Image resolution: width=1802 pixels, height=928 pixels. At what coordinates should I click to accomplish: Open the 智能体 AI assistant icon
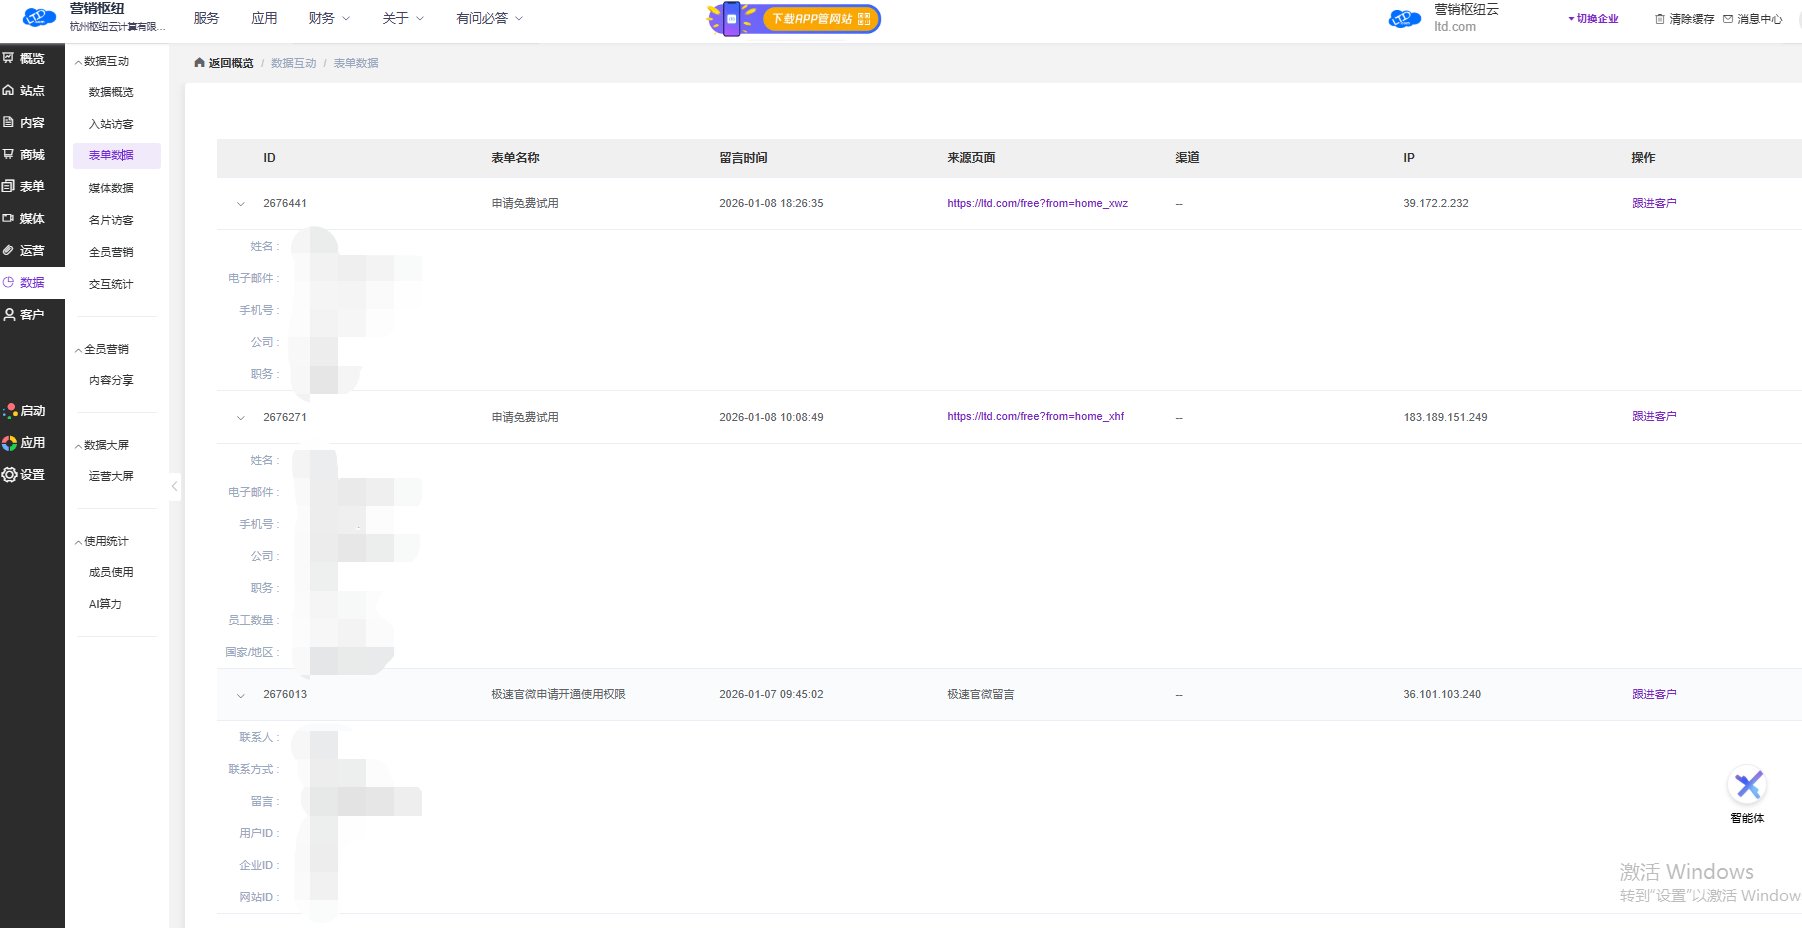(x=1747, y=787)
